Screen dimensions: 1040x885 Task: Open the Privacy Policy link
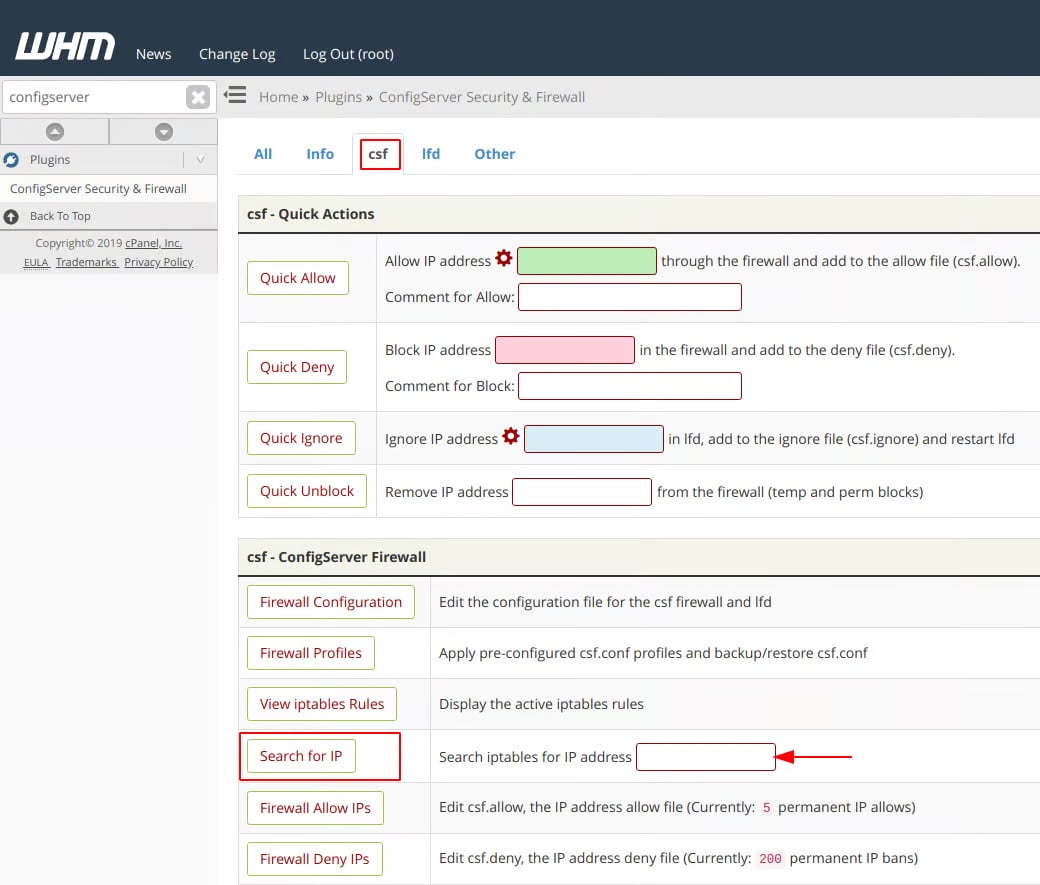(159, 262)
